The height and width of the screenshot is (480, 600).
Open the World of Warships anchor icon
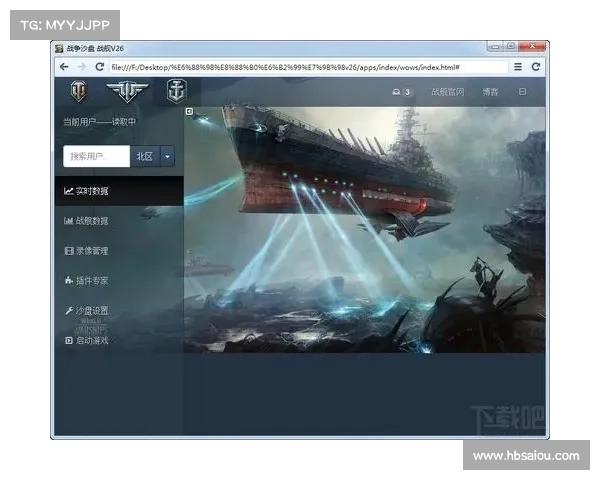[x=176, y=92]
